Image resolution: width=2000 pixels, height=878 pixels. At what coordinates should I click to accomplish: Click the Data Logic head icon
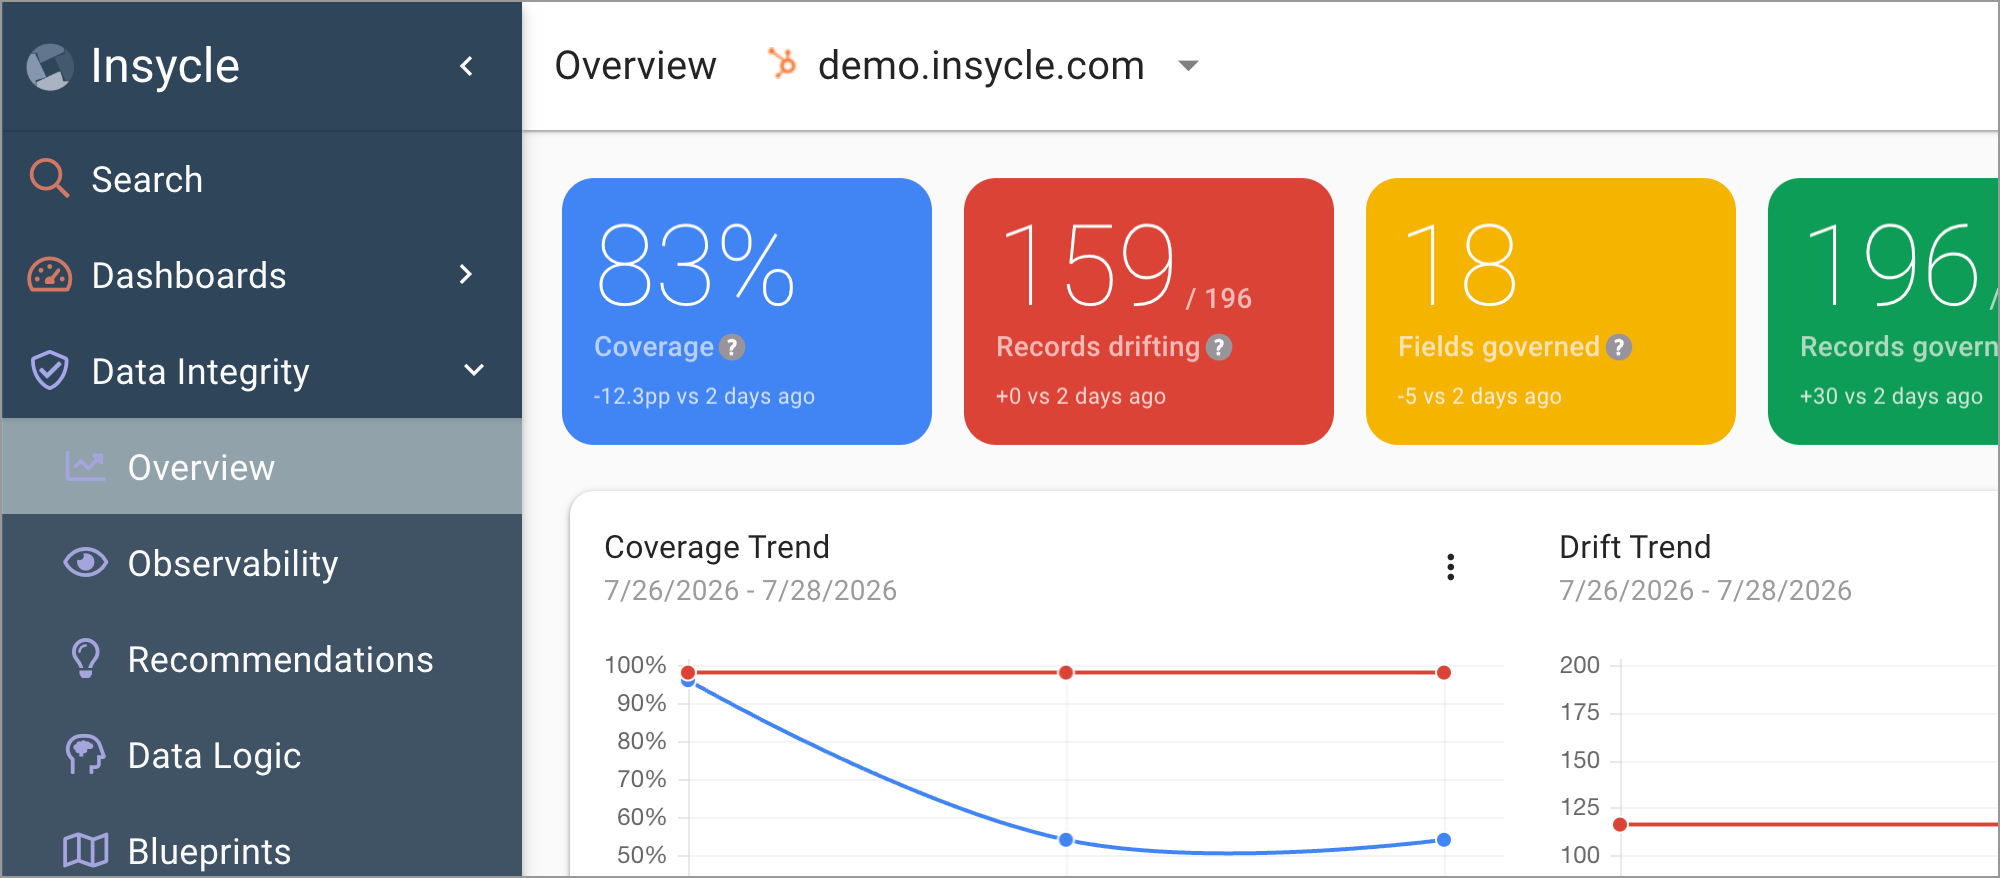tap(85, 754)
